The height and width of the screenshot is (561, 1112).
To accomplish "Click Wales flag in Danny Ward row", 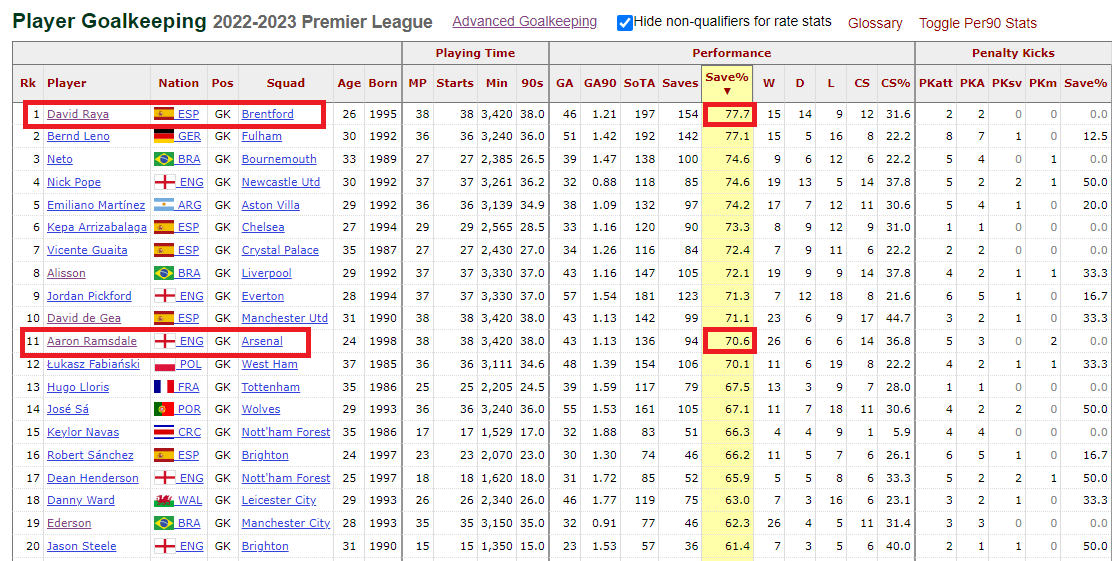I will (164, 500).
